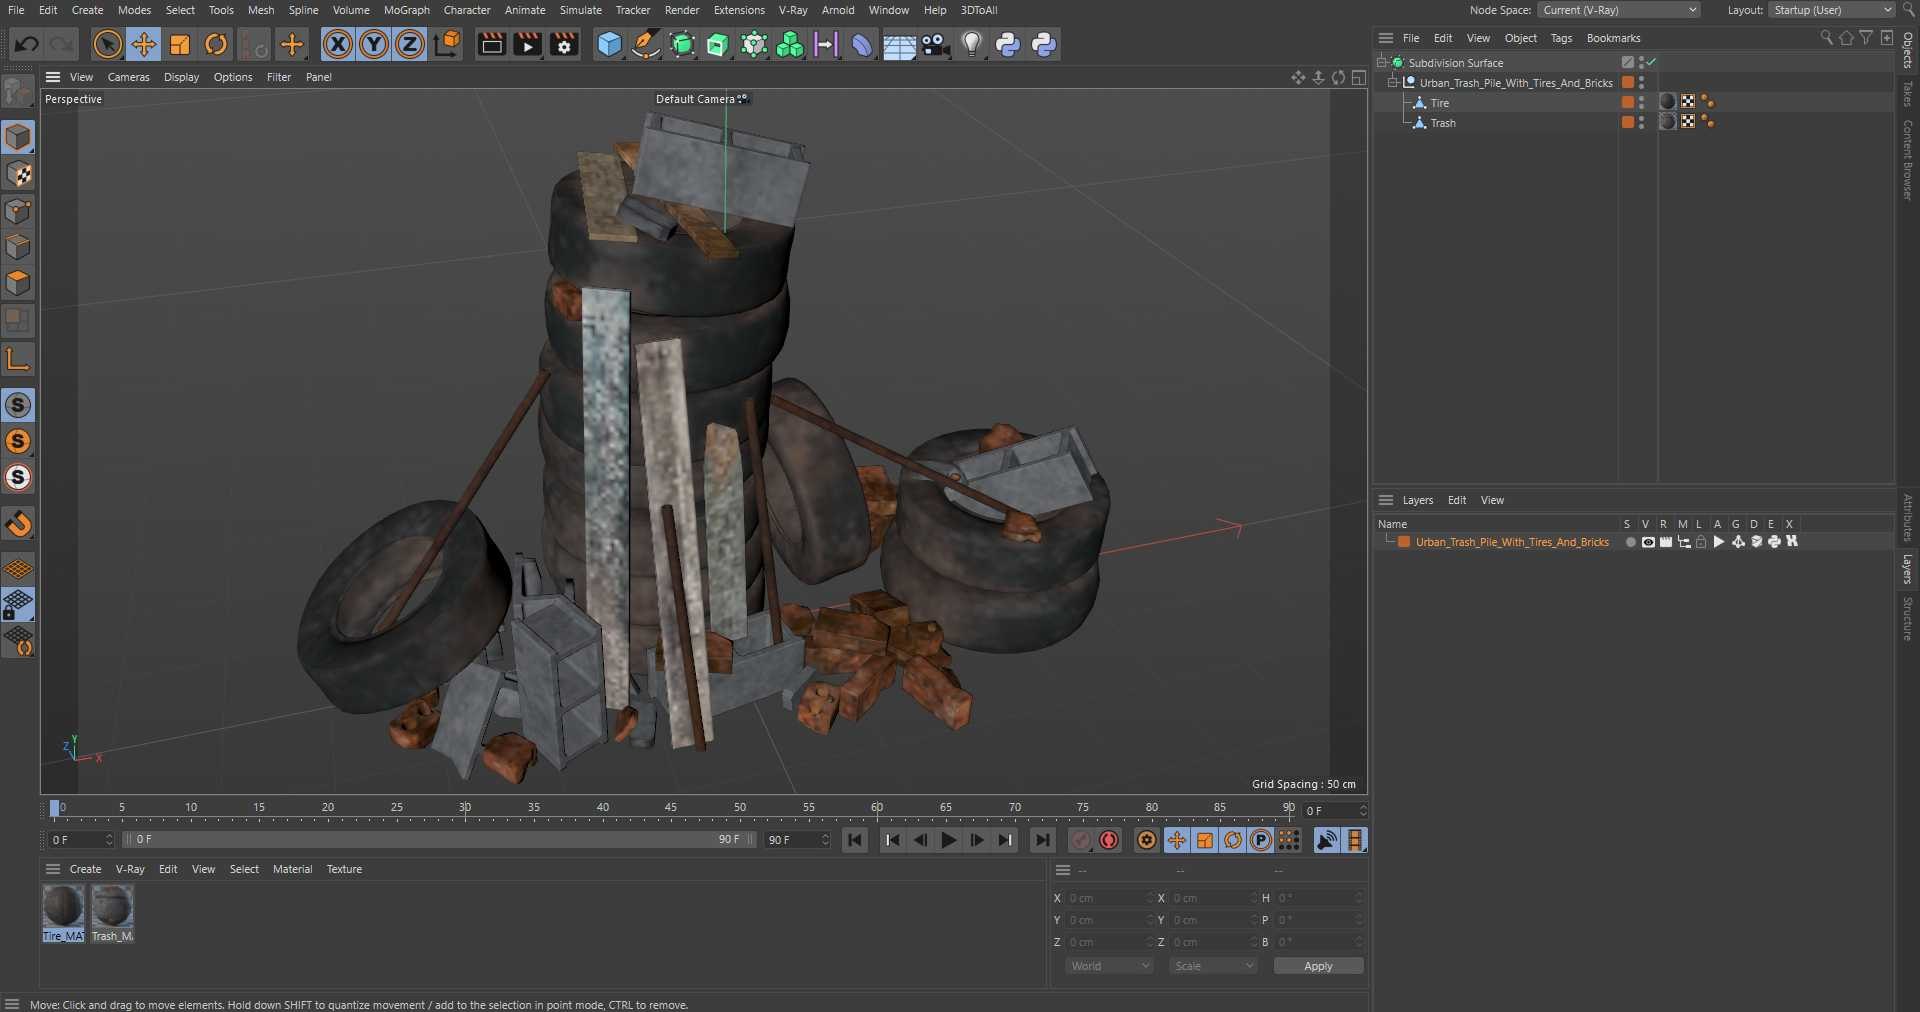Click the Camera object icon
1920x1012 pixels.
click(935, 44)
